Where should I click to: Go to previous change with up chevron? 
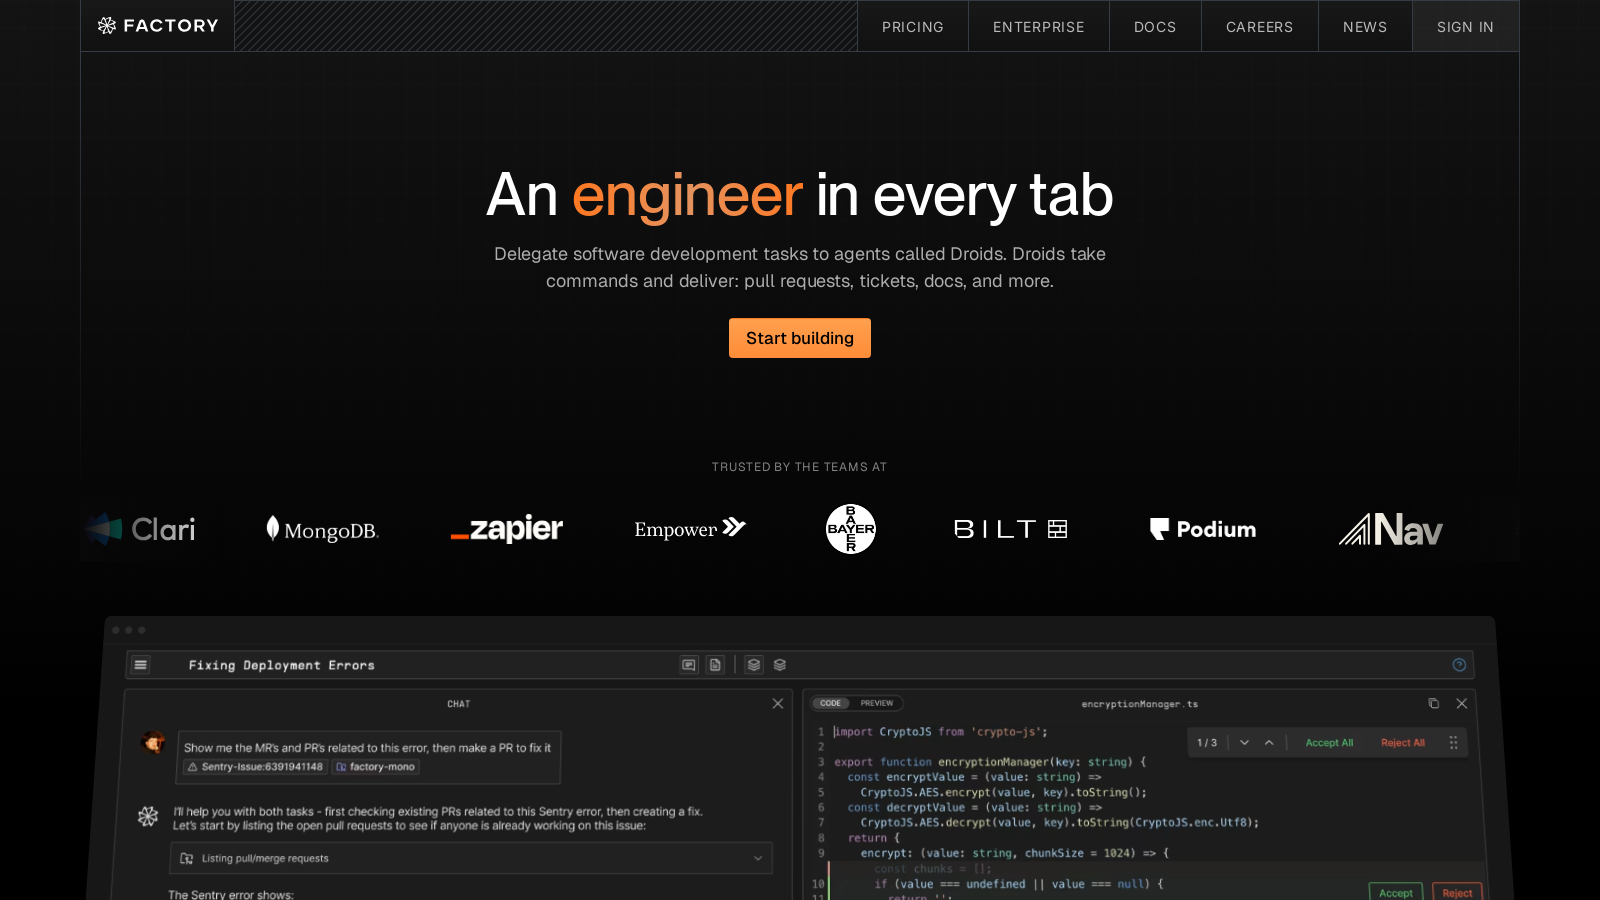[x=1269, y=743]
